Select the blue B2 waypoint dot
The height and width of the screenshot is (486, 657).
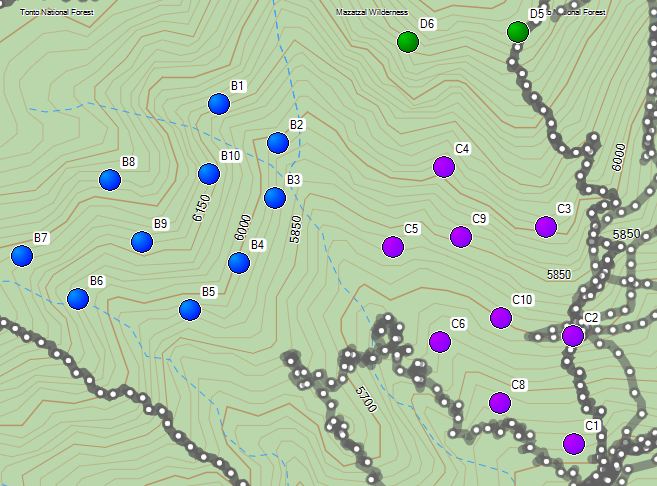point(278,143)
